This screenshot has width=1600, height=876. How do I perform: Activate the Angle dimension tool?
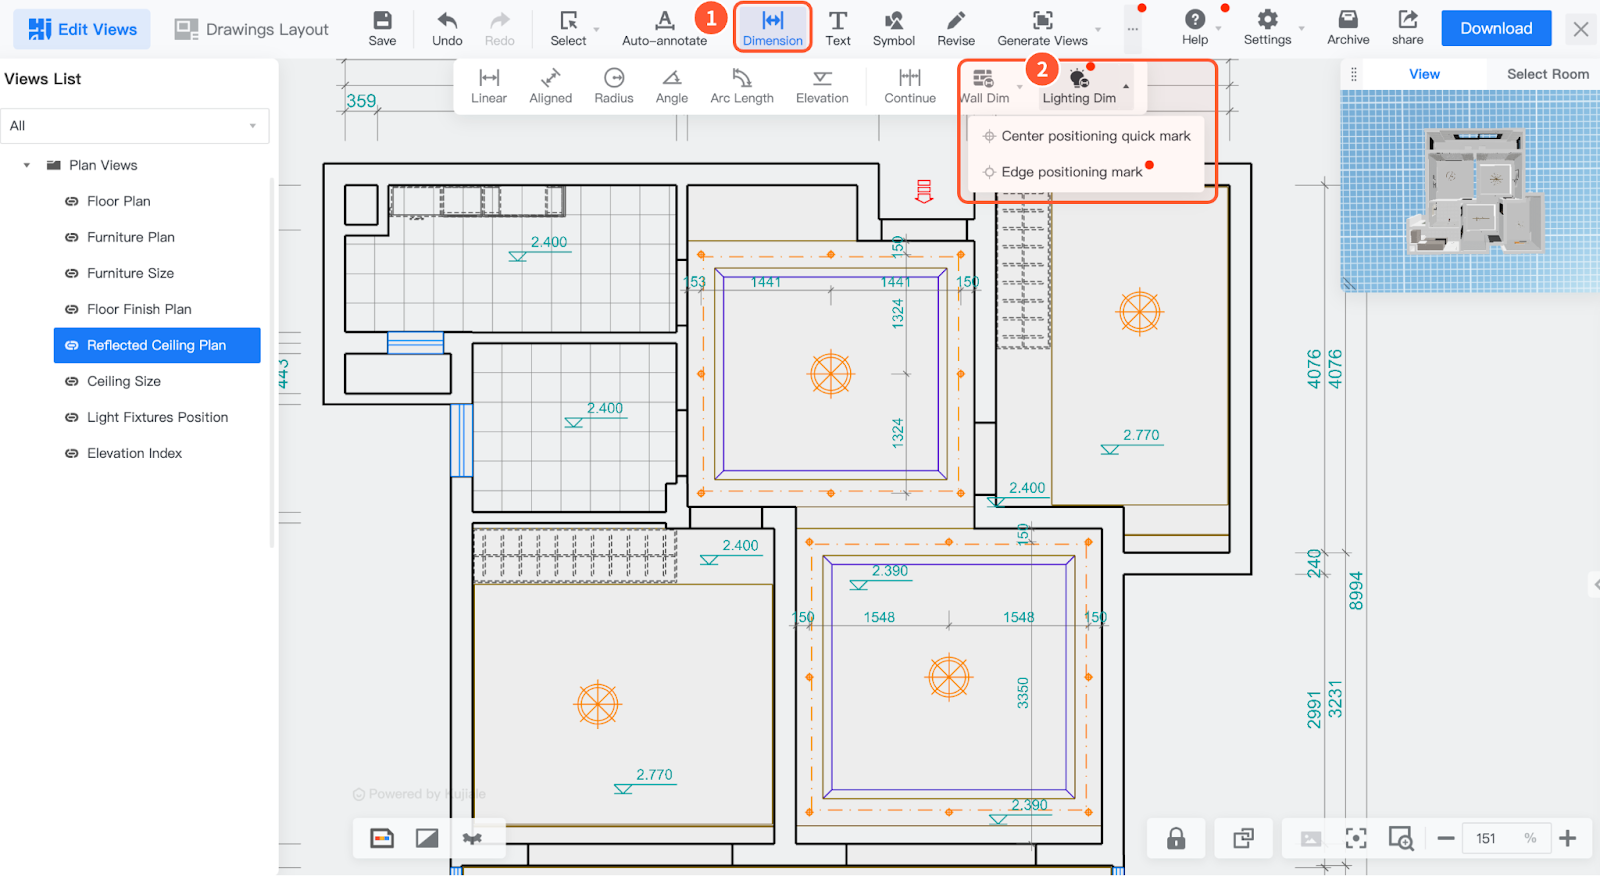(x=671, y=86)
